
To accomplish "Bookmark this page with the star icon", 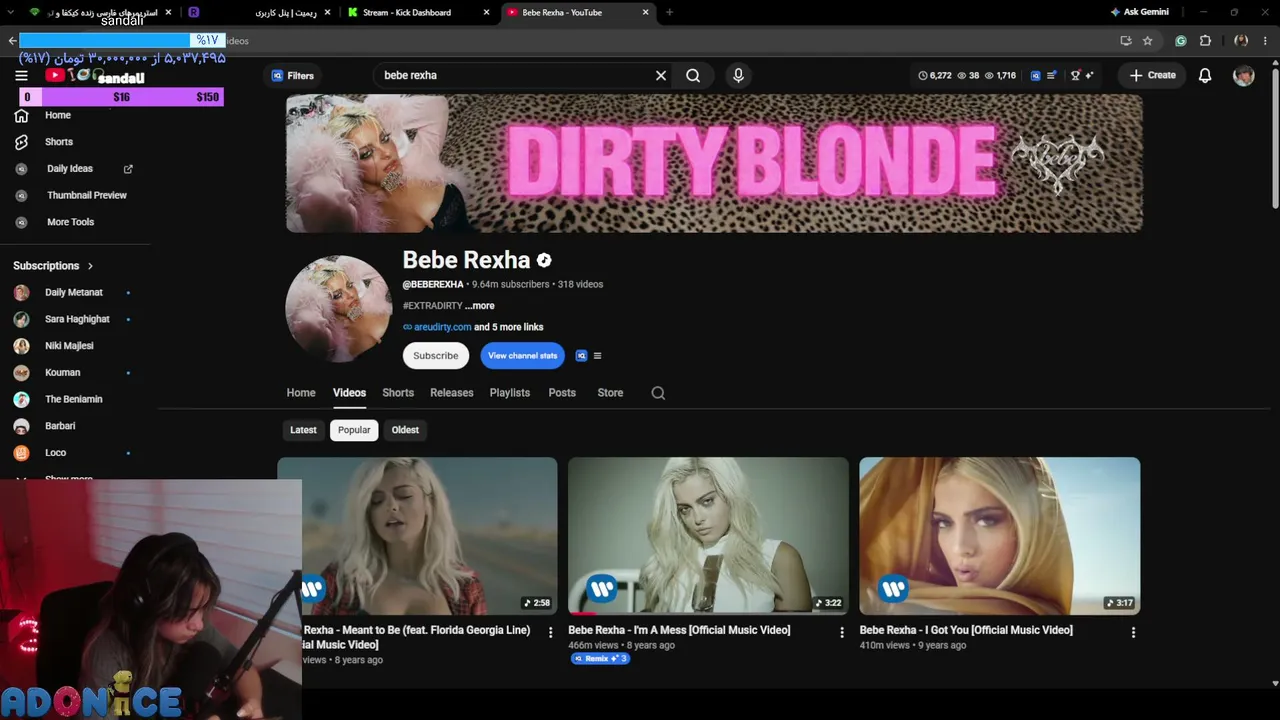I will click(x=1147, y=41).
